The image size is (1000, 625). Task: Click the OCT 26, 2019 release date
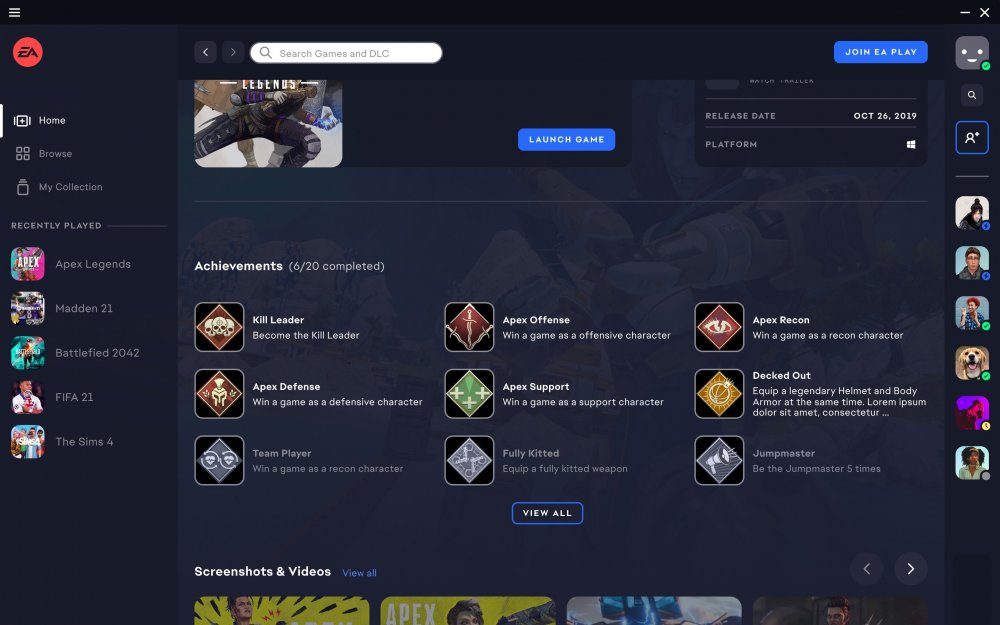tap(885, 116)
